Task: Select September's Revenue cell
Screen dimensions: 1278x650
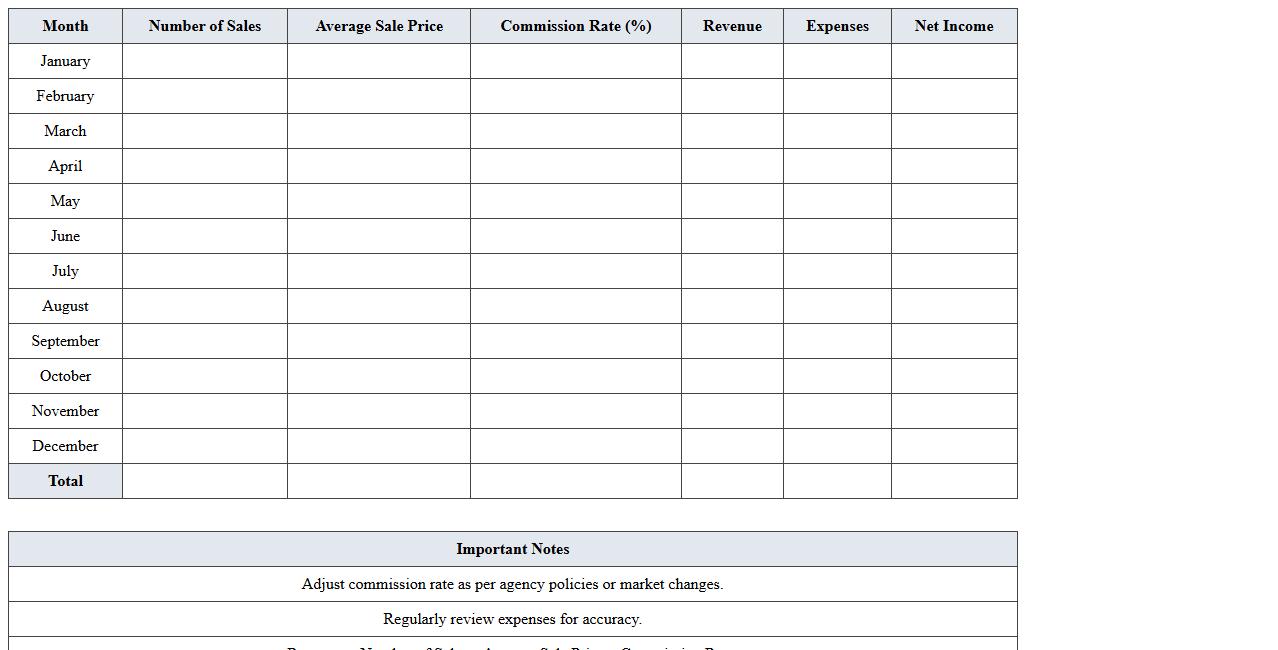Action: tap(732, 341)
